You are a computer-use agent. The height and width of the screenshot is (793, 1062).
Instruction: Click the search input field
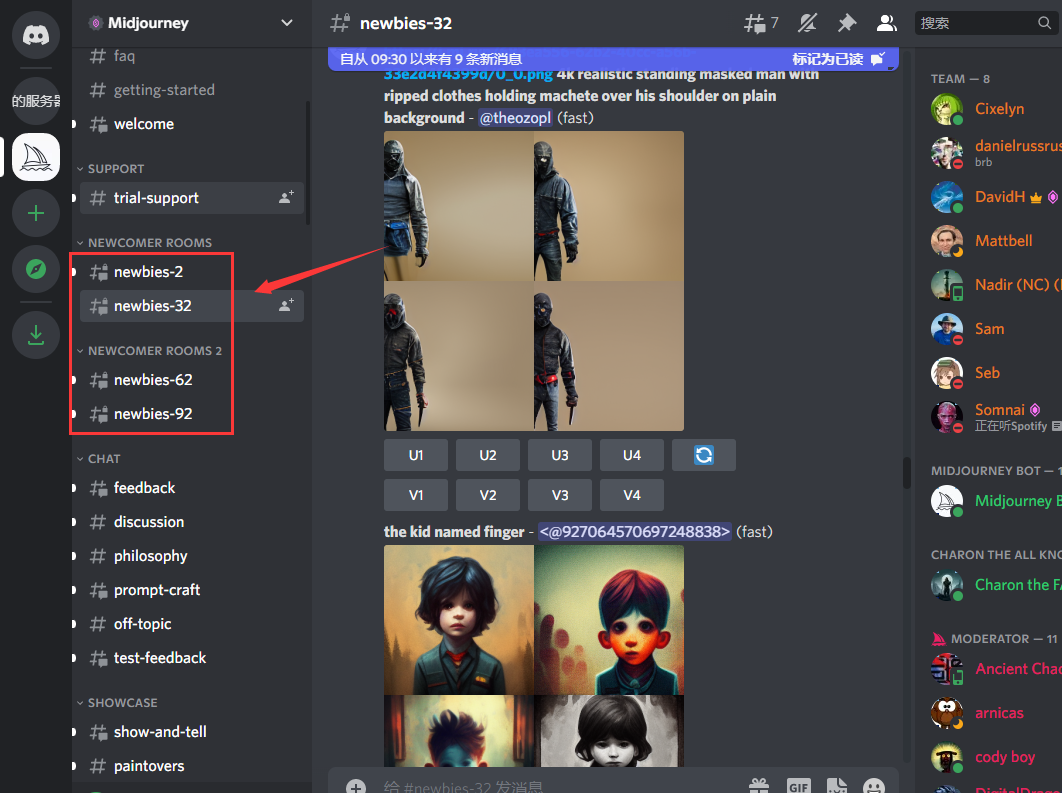(975, 23)
